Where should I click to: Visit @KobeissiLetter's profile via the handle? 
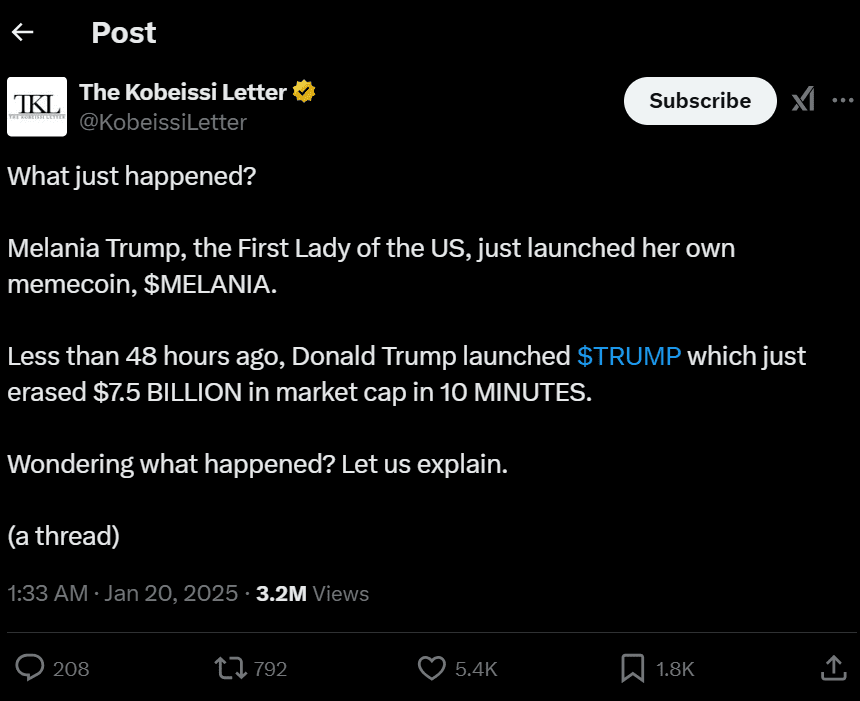[x=162, y=122]
